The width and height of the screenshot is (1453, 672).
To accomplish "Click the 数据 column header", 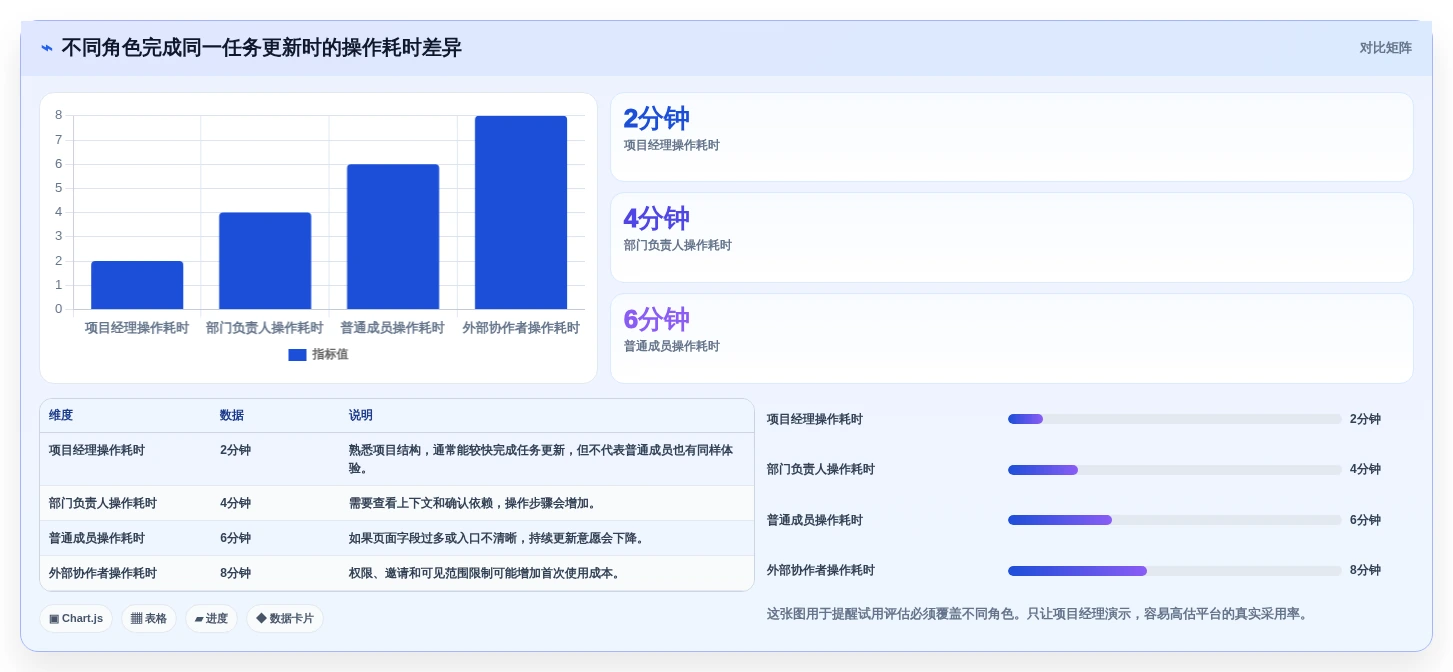I will (x=232, y=416).
